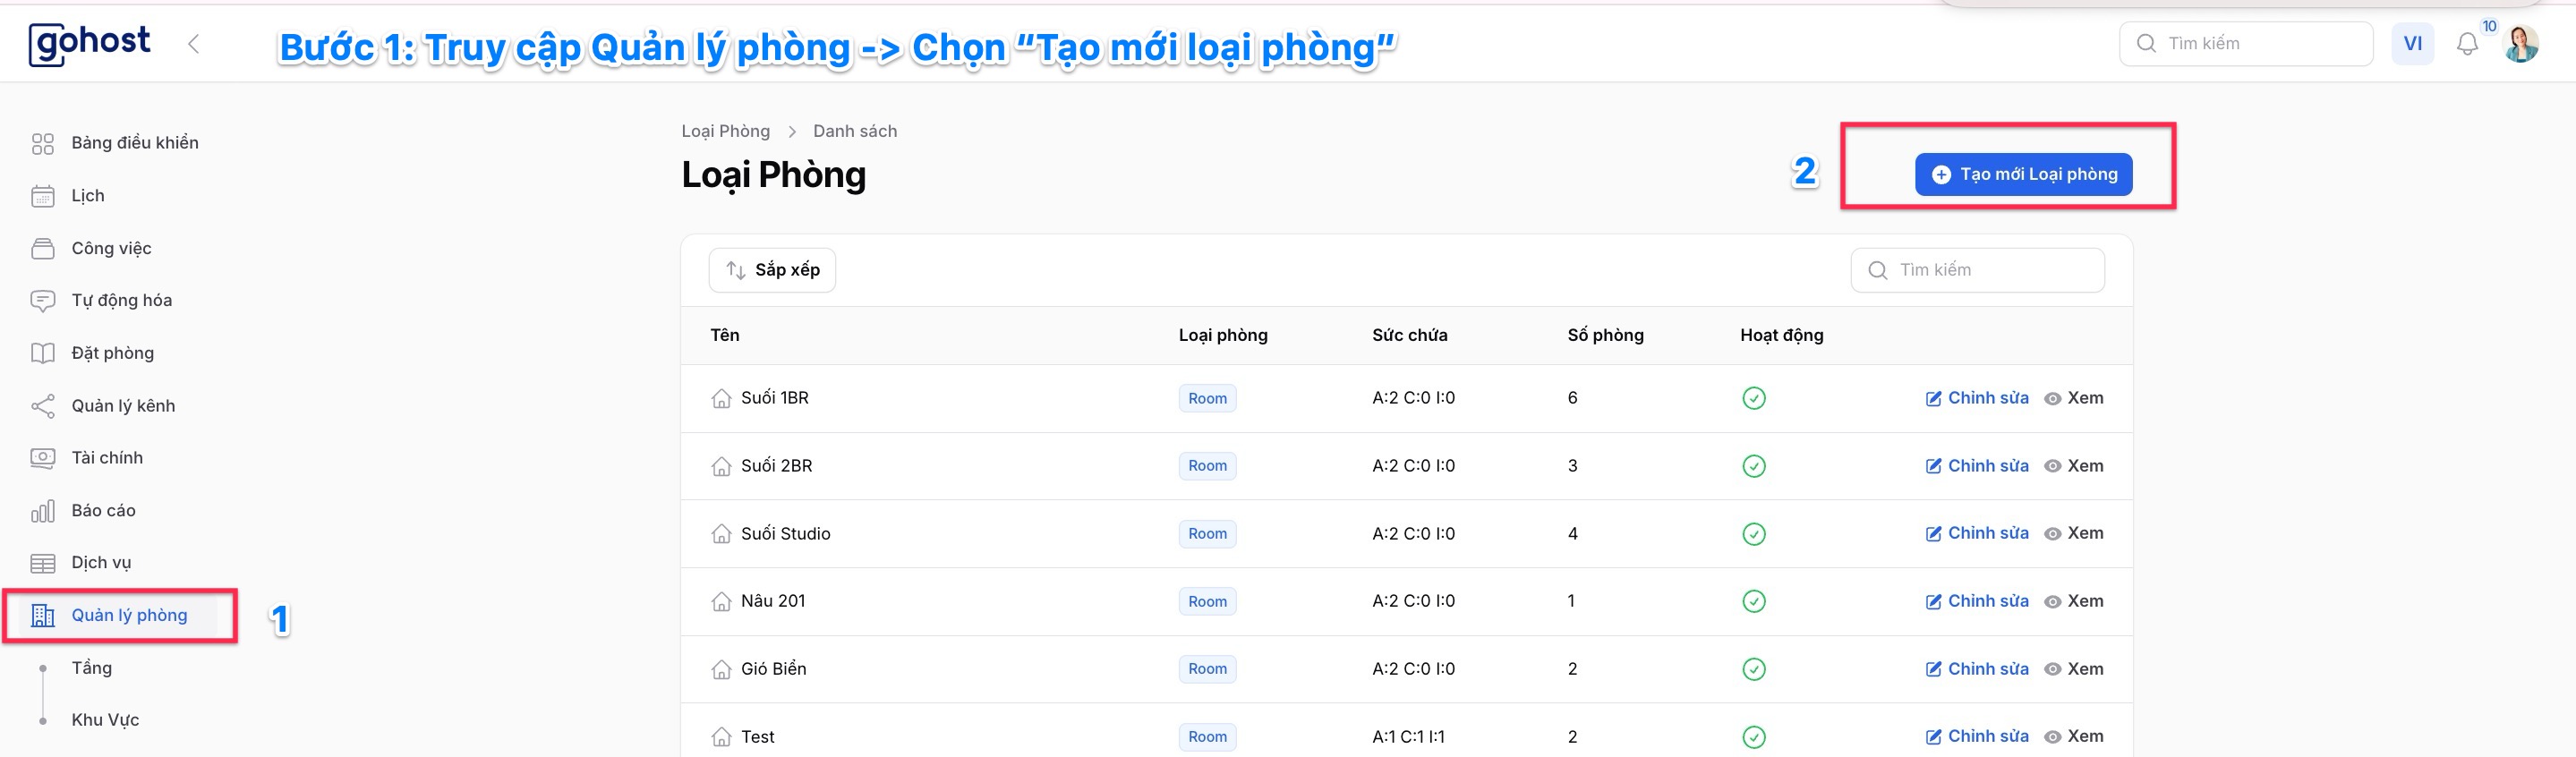View Suối 2BR using the Xem eye
The width and height of the screenshot is (2576, 757).
tap(2073, 466)
